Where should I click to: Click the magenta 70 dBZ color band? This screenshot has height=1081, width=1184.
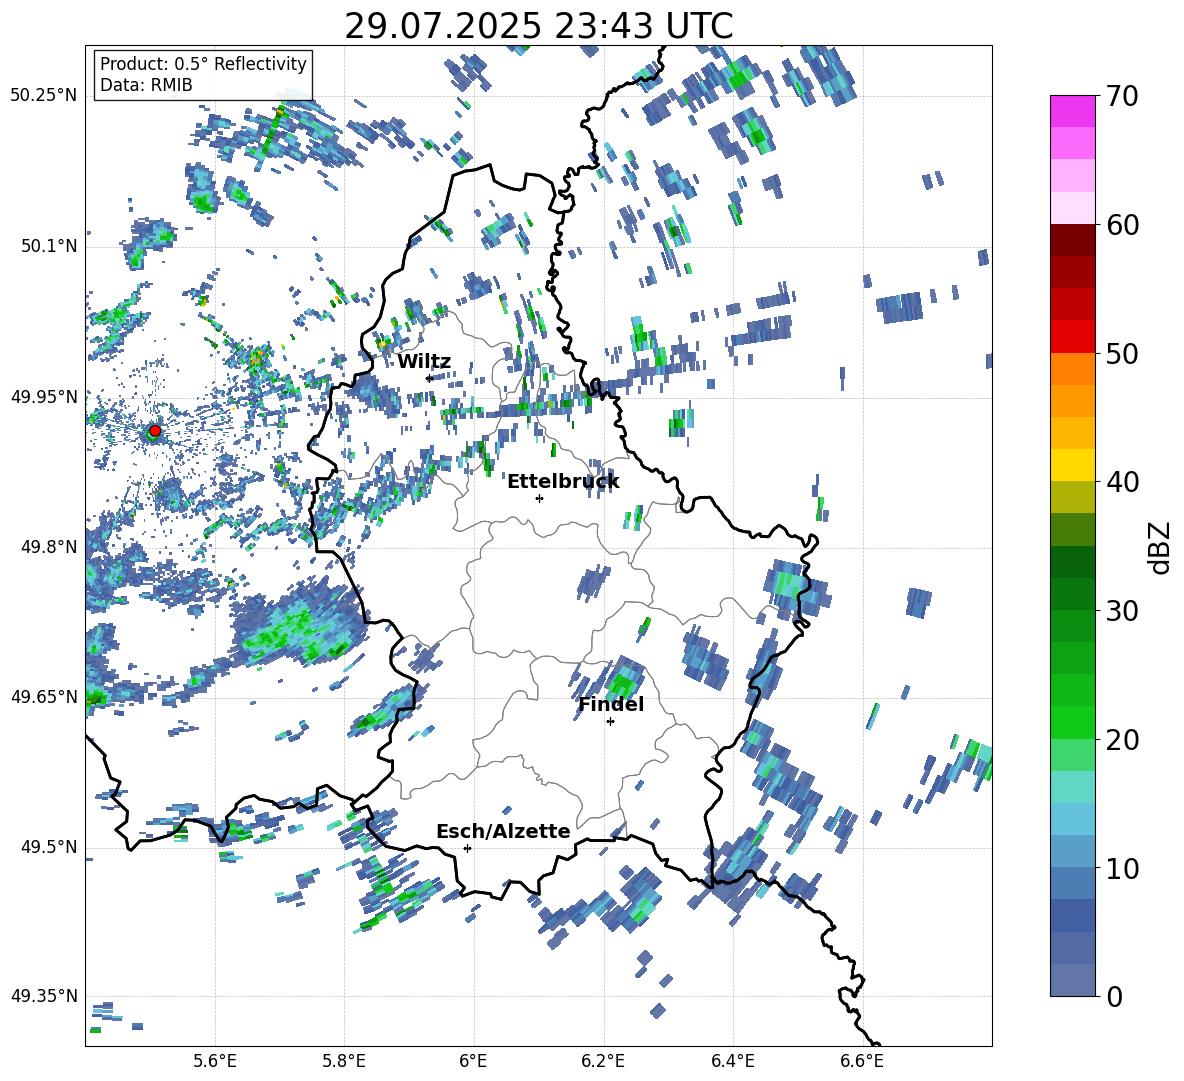[1072, 111]
